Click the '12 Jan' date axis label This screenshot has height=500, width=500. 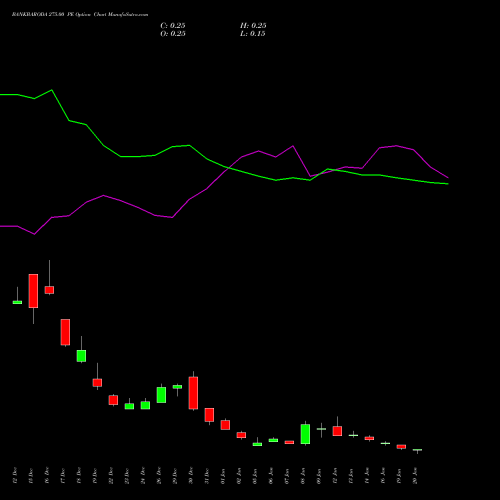coord(335,476)
